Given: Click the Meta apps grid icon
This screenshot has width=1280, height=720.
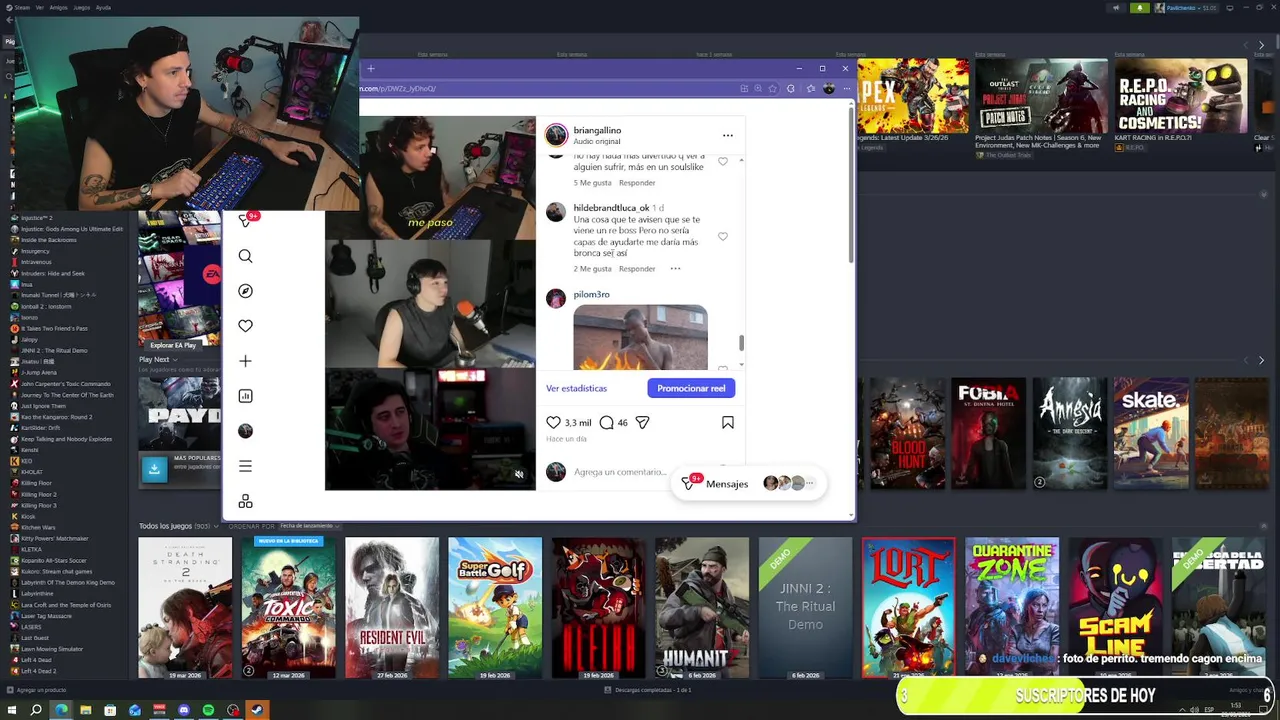Looking at the screenshot, I should pos(245,502).
